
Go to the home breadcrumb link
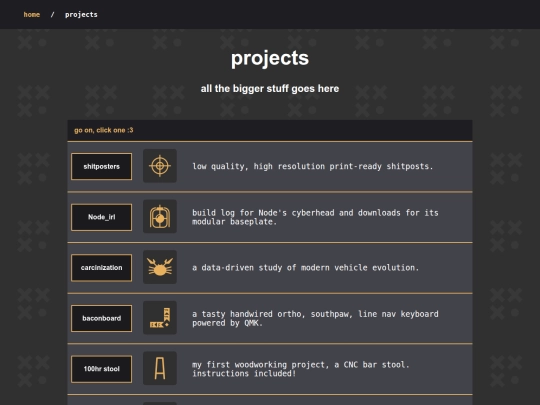coord(32,14)
